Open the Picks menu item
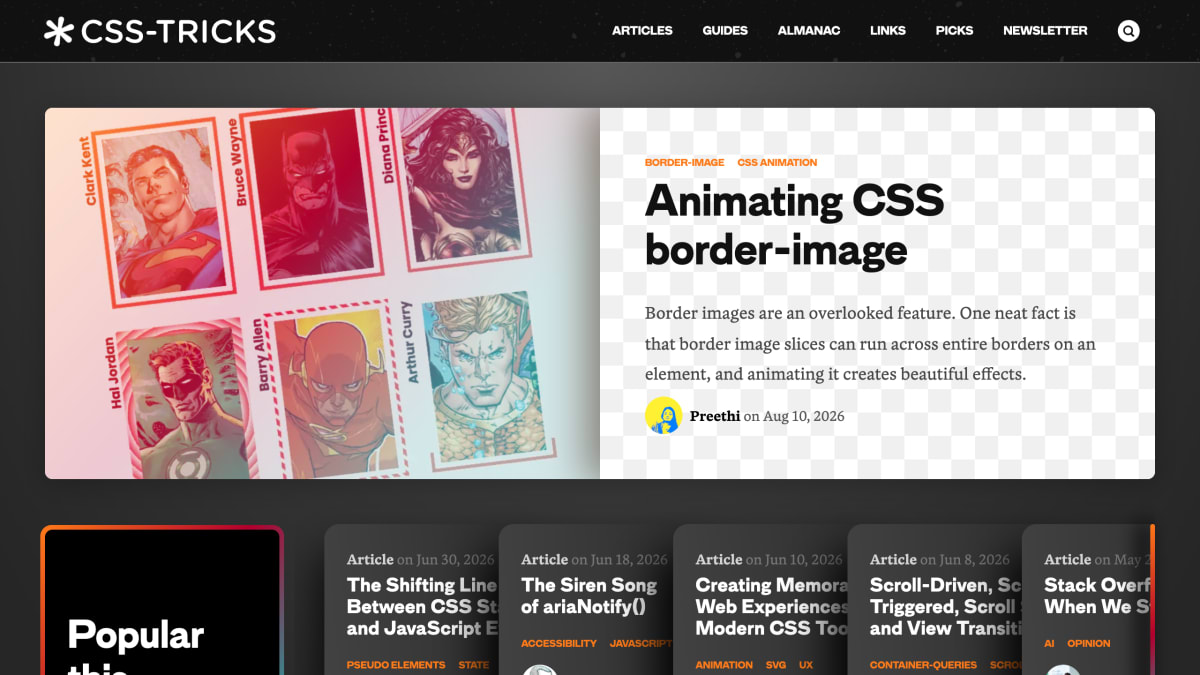Image resolution: width=1200 pixels, height=675 pixels. 954,31
